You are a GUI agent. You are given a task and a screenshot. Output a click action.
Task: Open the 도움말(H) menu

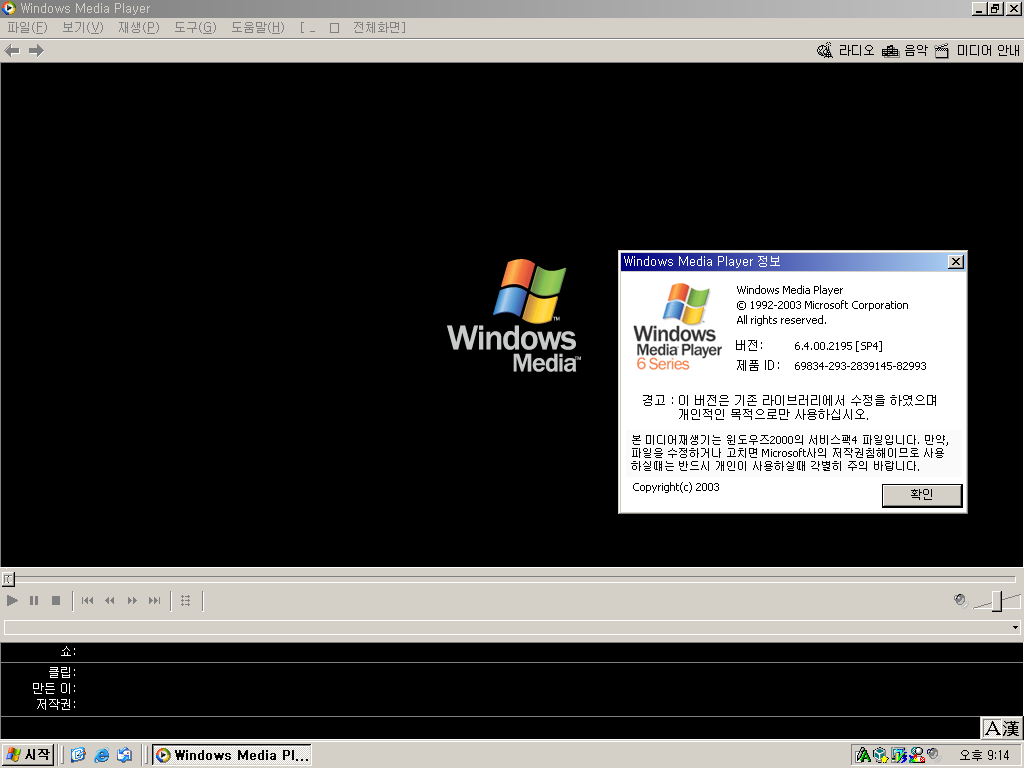point(257,27)
